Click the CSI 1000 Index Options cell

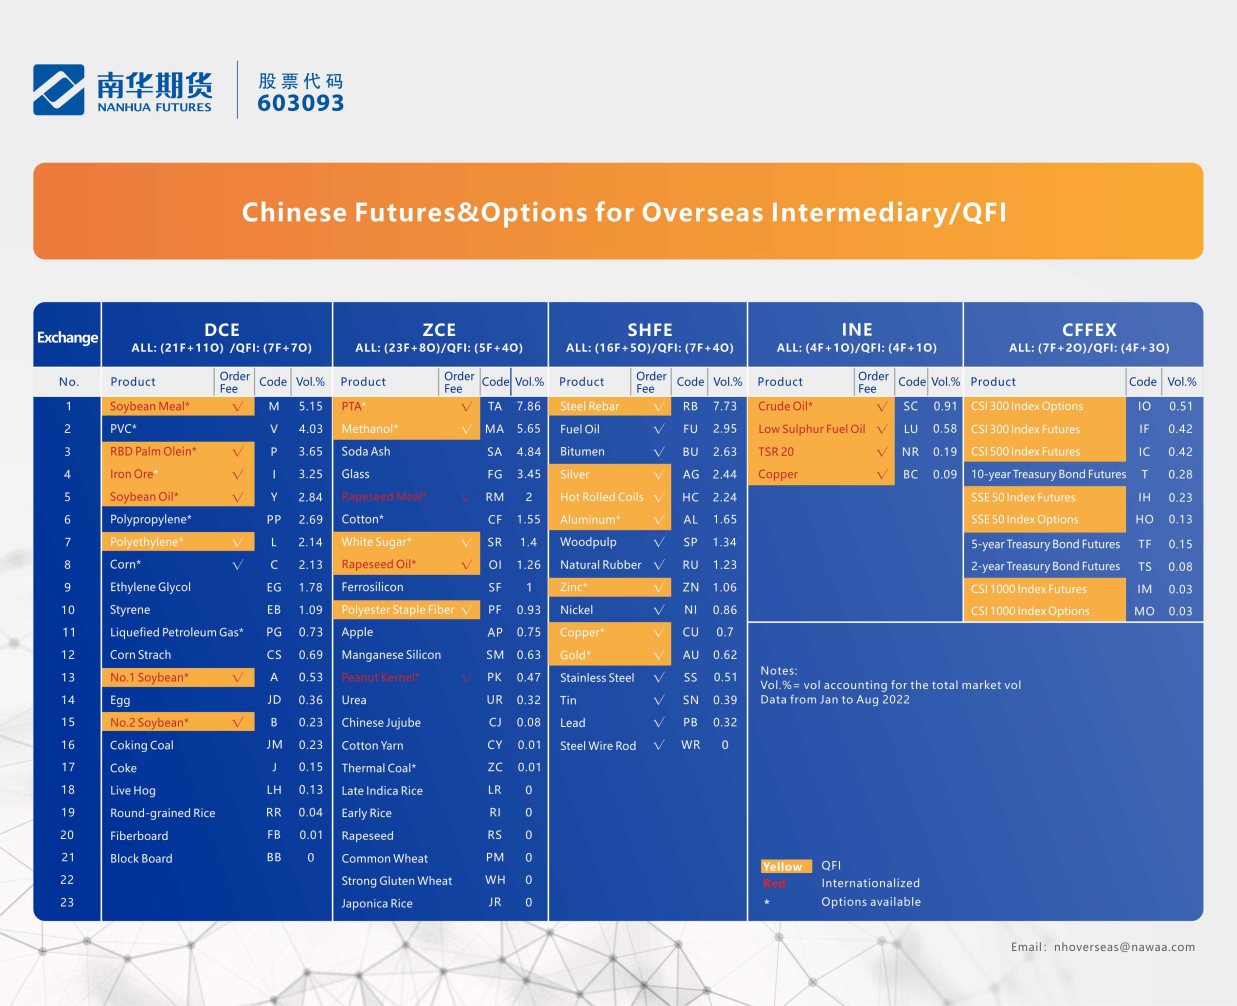[x=1046, y=611]
